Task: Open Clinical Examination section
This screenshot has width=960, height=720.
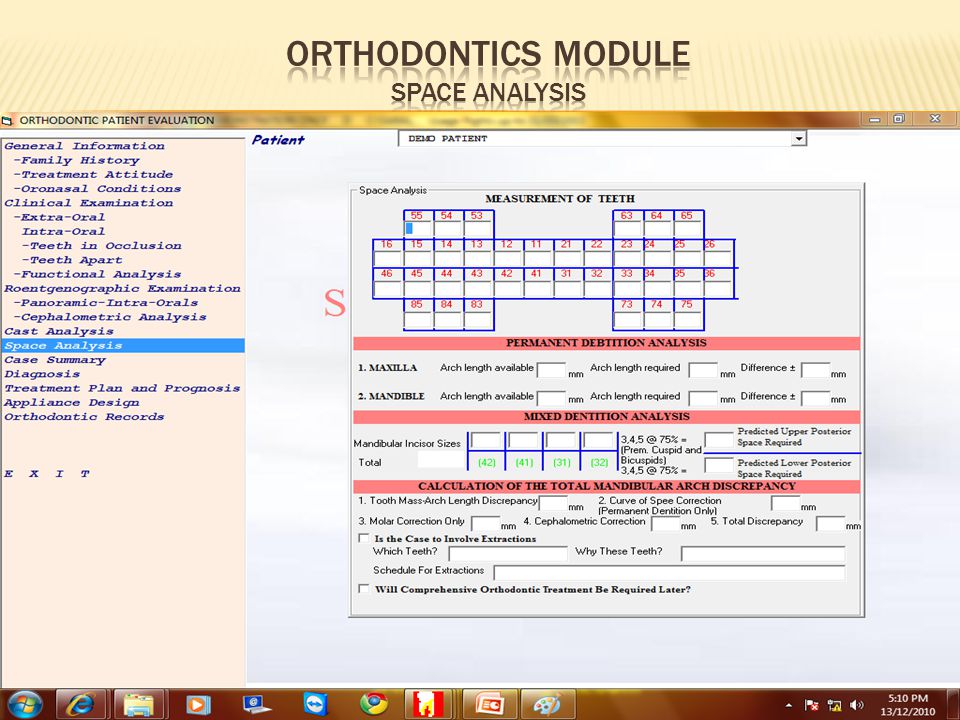Action: [89, 203]
